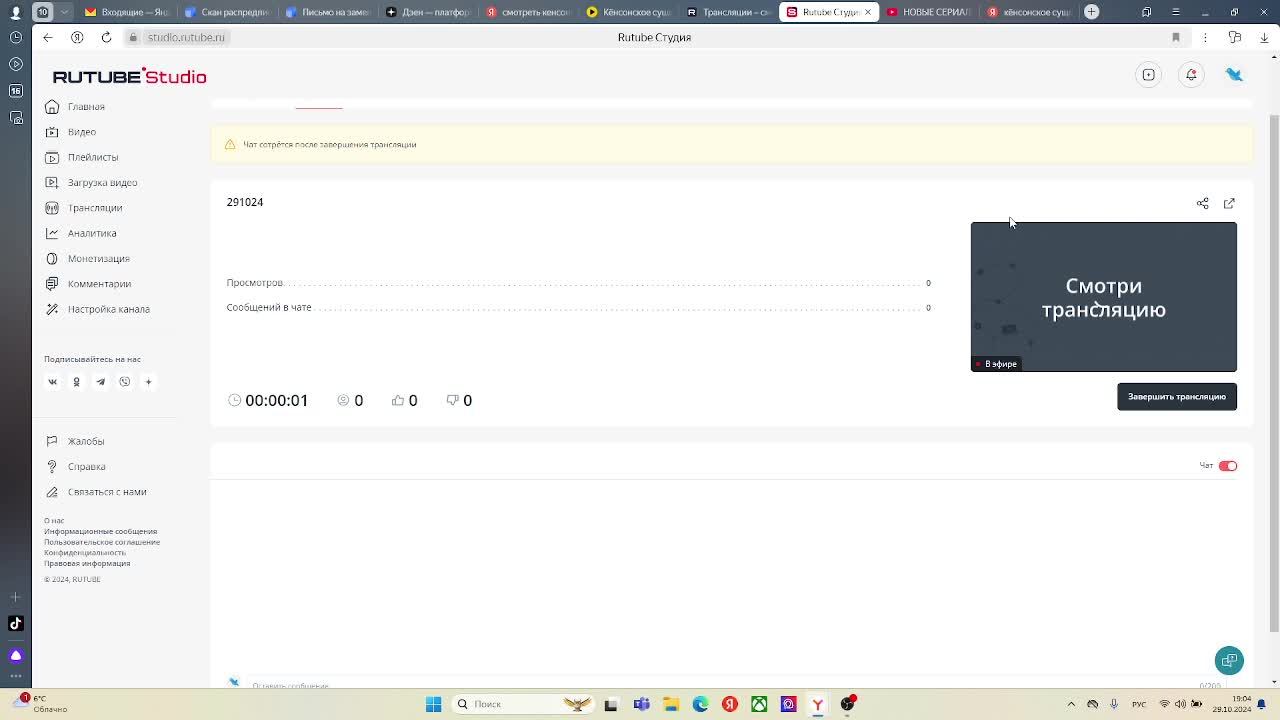Open Microsoft Teams from the taskbar
The width and height of the screenshot is (1280, 720).
click(641, 704)
